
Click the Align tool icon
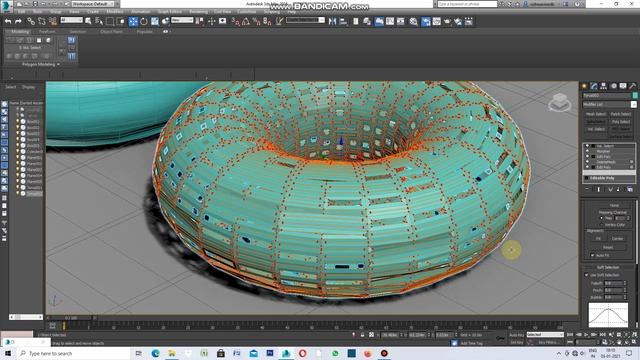(343, 21)
